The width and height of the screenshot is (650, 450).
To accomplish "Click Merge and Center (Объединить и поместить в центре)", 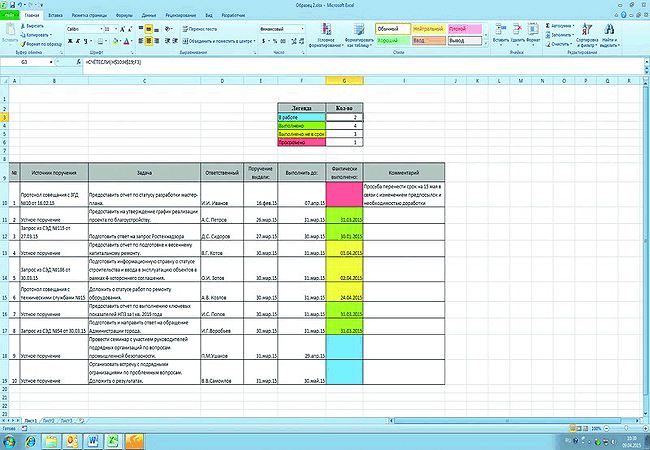I will [217, 41].
